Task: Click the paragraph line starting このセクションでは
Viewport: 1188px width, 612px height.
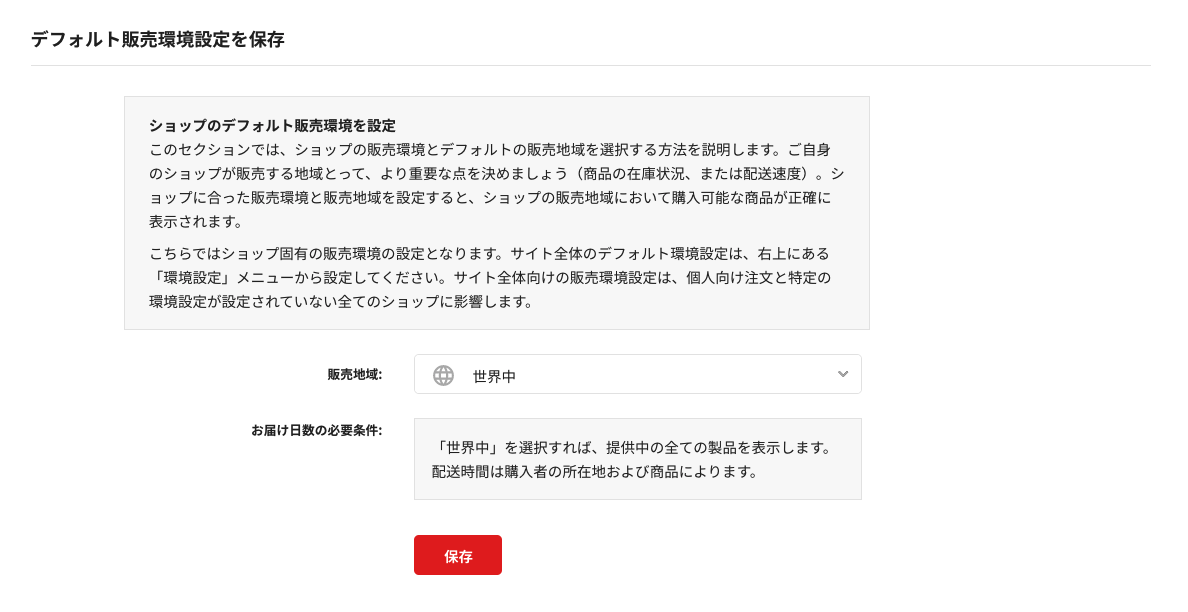Action: point(489,149)
